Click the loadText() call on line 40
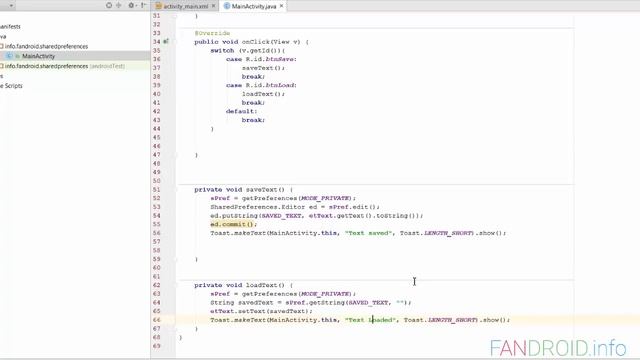640x360 pixels. (263, 94)
